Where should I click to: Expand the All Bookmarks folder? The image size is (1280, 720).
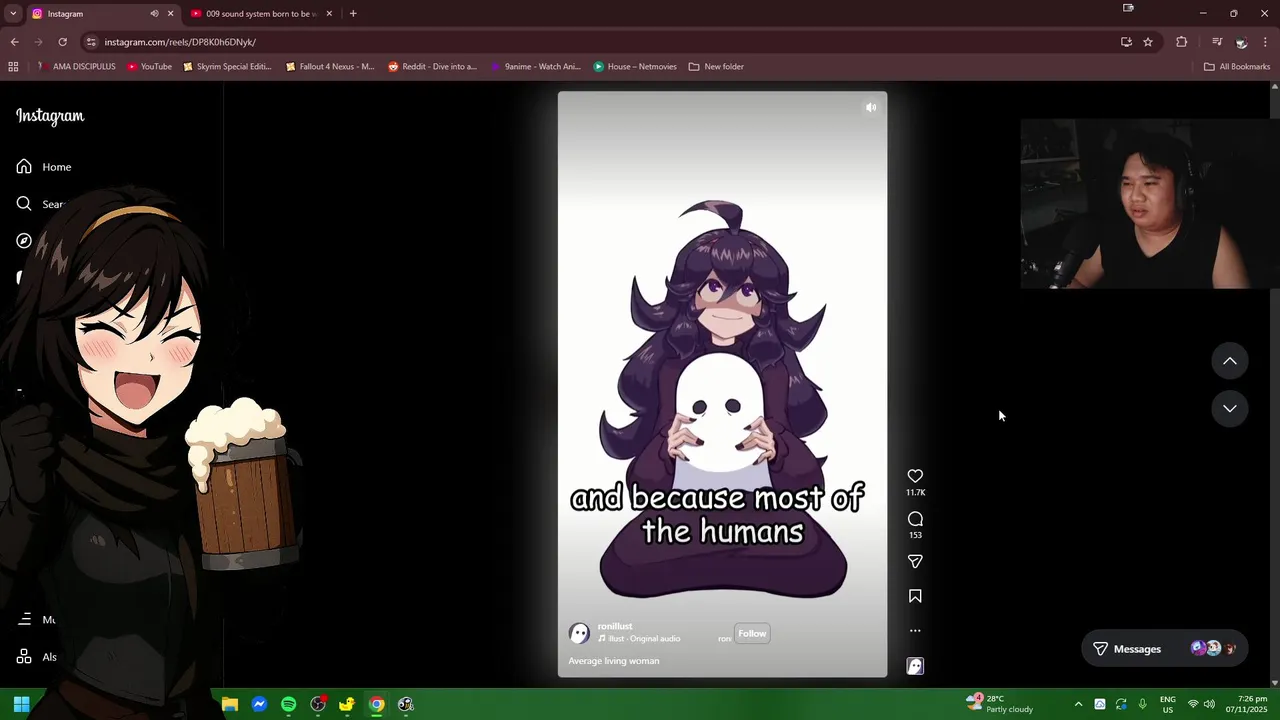(x=1237, y=67)
